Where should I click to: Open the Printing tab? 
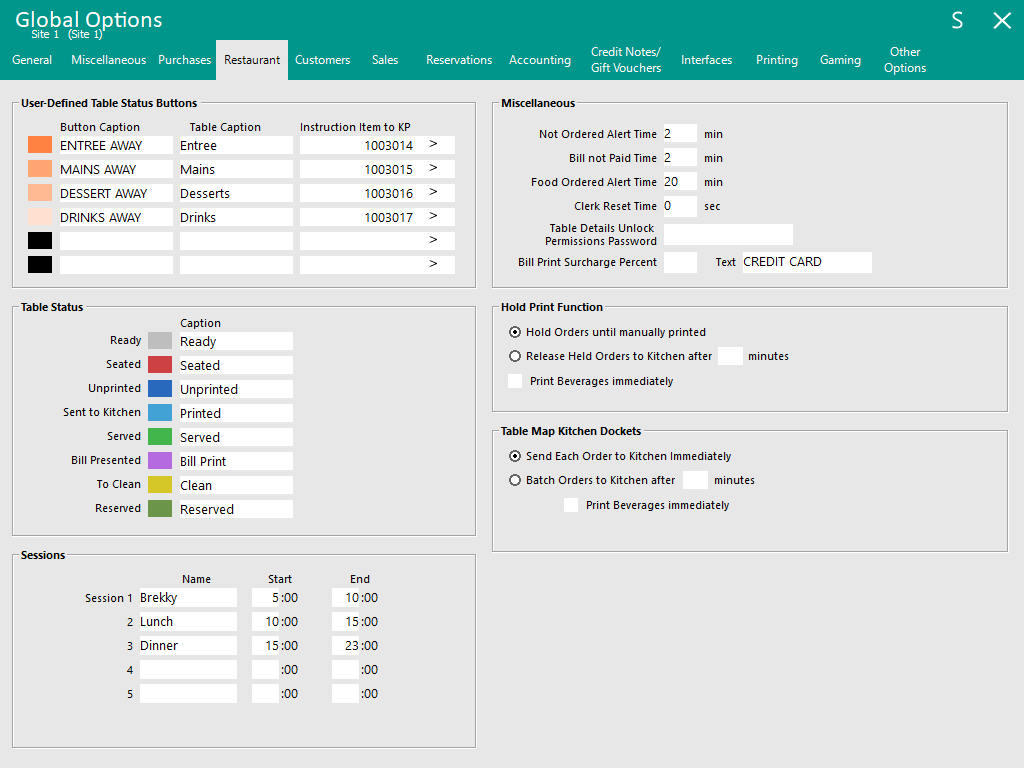pos(776,60)
